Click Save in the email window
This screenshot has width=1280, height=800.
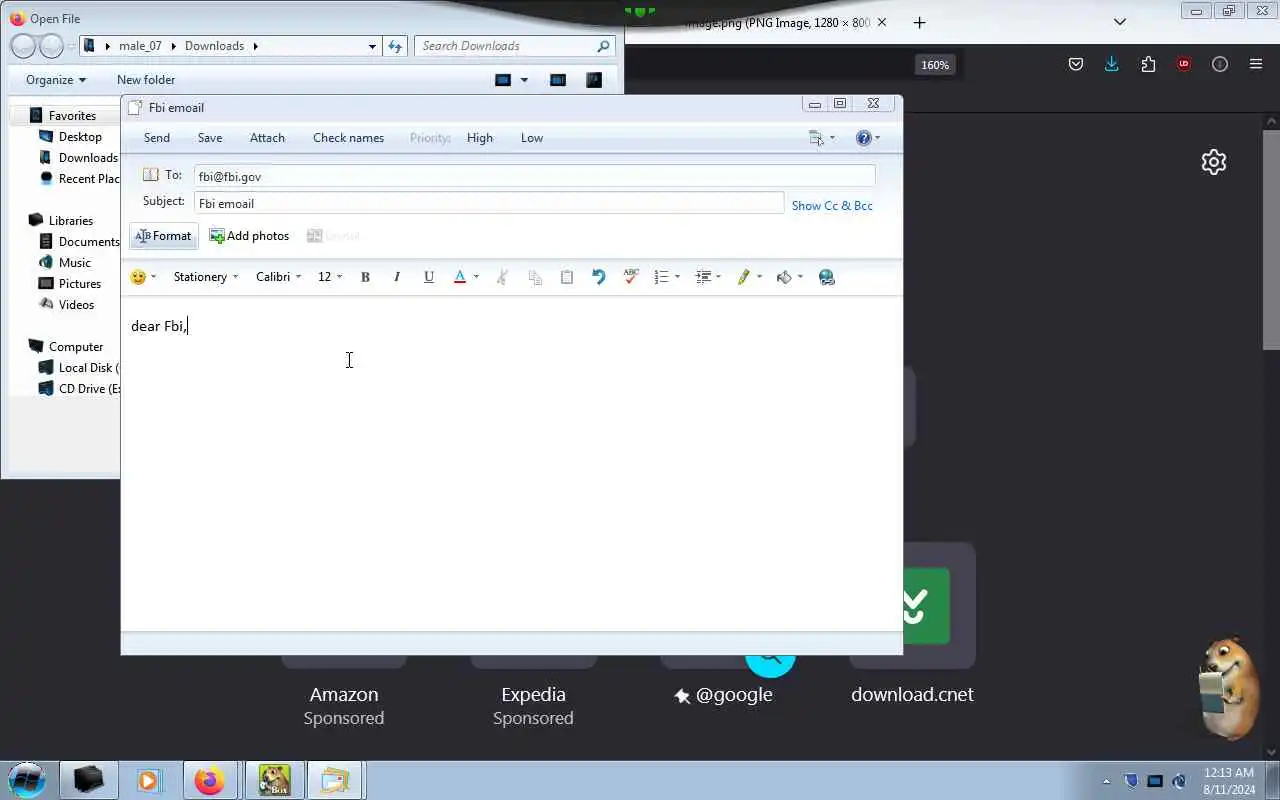click(x=210, y=138)
